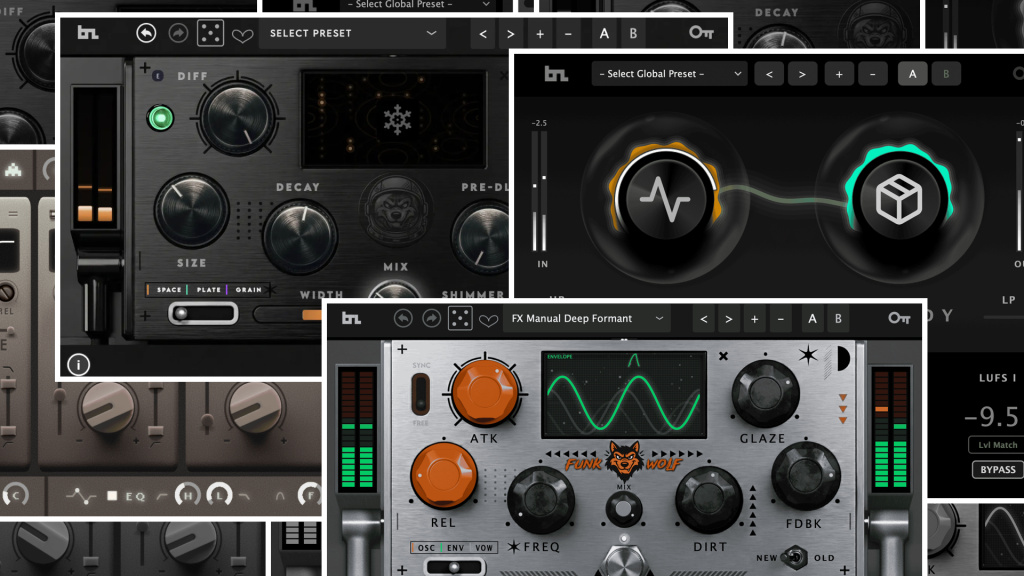Screen dimensions: 1024x576
Task: Click minus button in Funk Wolf toolbar
Action: coord(780,319)
